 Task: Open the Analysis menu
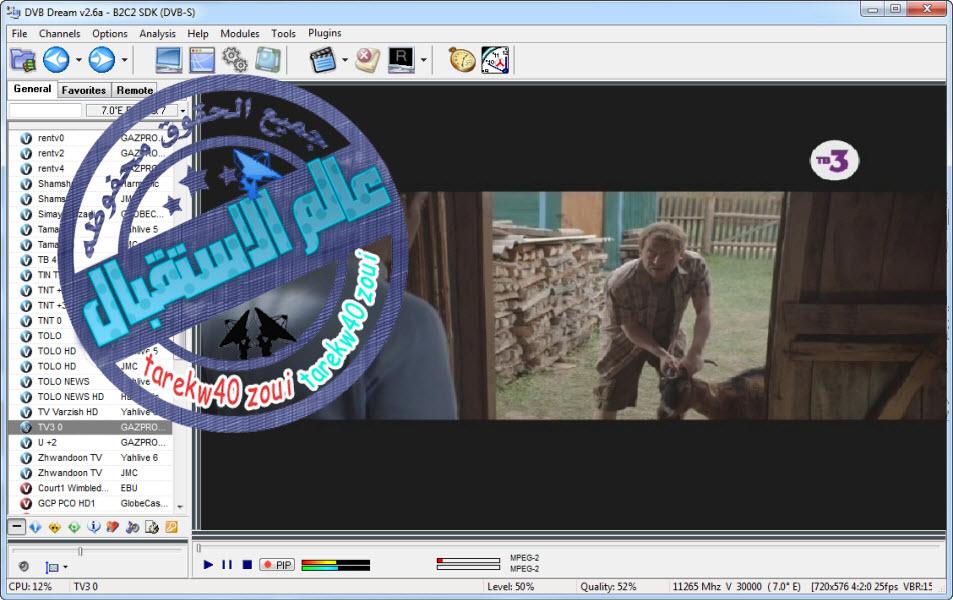(x=157, y=33)
